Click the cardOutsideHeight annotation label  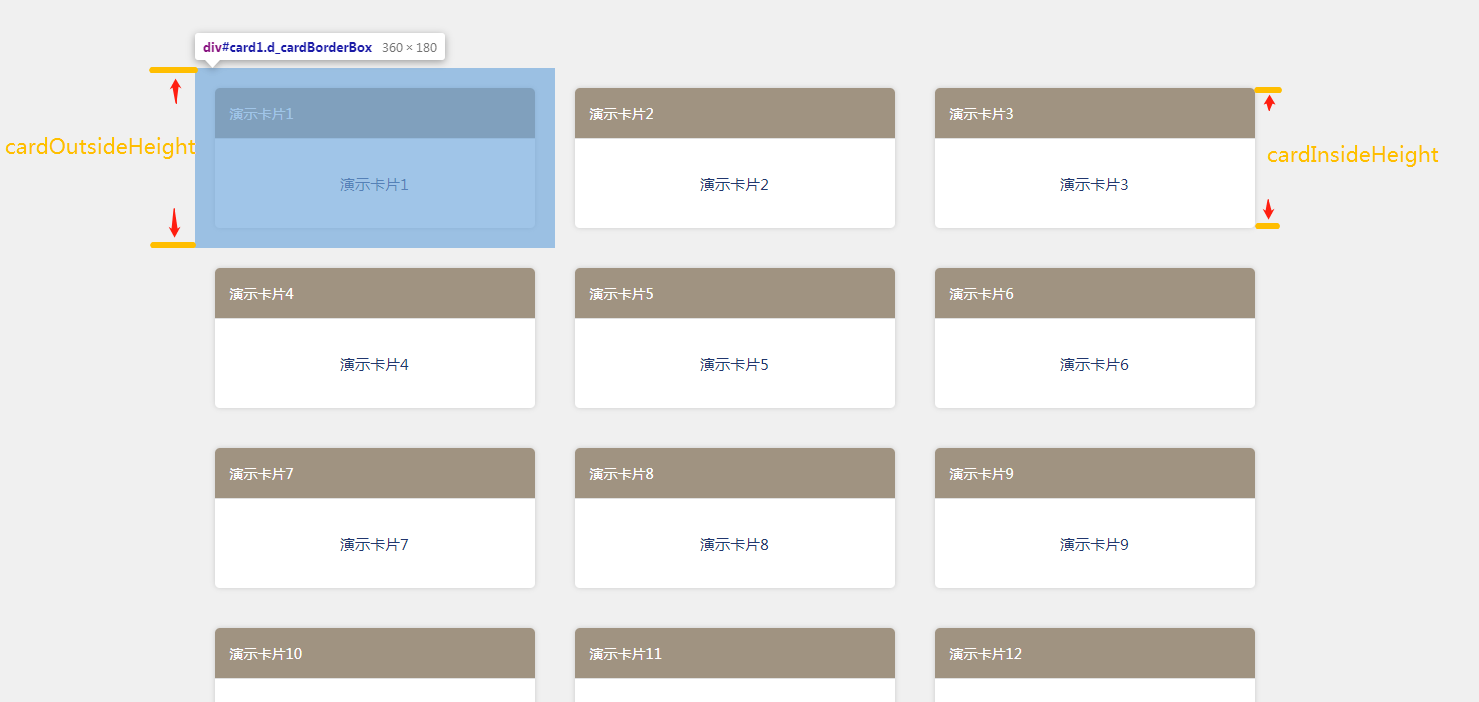coord(100,147)
